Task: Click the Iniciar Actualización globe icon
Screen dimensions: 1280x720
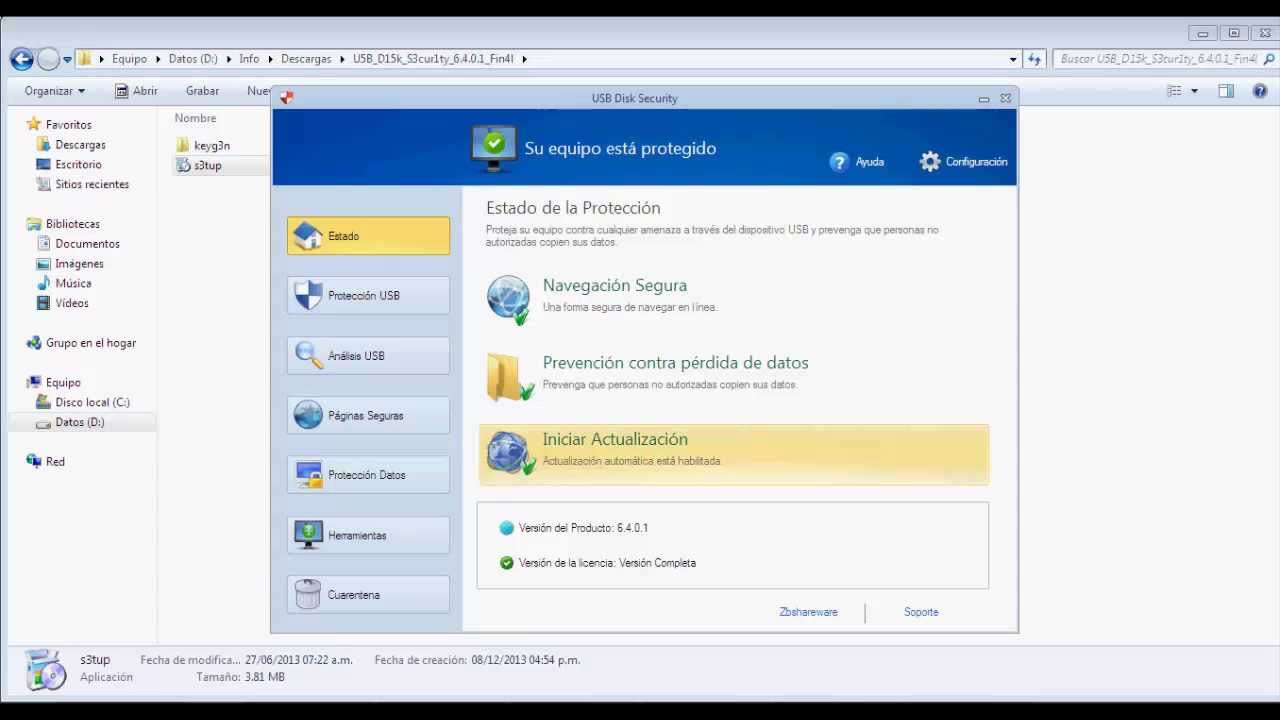Action: click(x=509, y=453)
